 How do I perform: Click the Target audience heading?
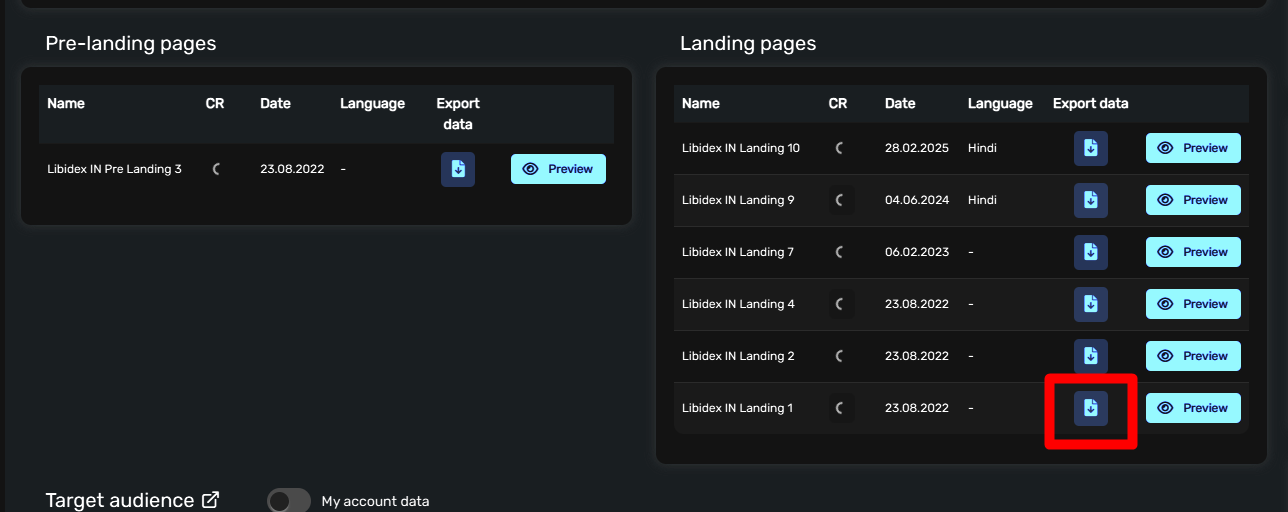coord(120,500)
